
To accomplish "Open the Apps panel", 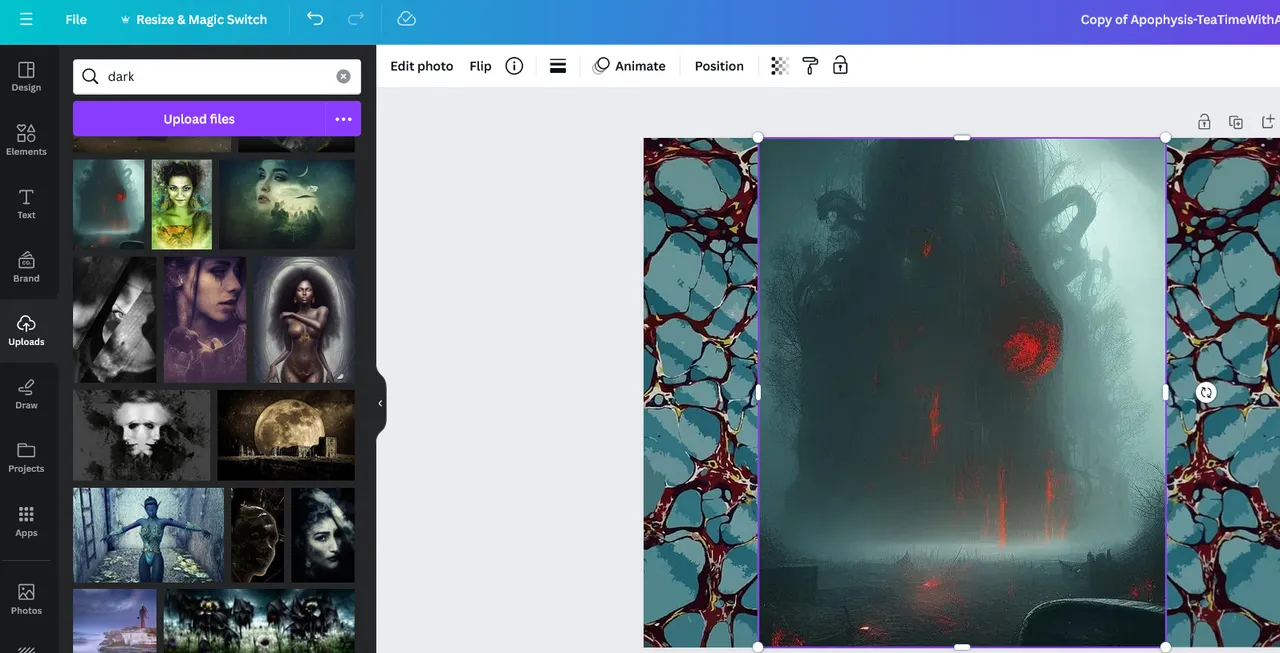I will click(x=27, y=521).
